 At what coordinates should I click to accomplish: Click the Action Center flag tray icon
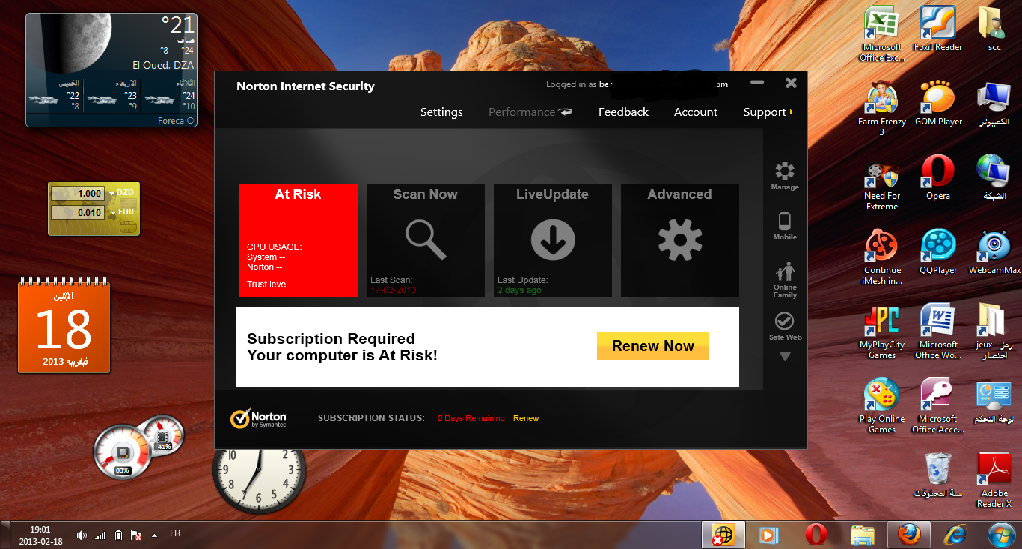pos(136,535)
